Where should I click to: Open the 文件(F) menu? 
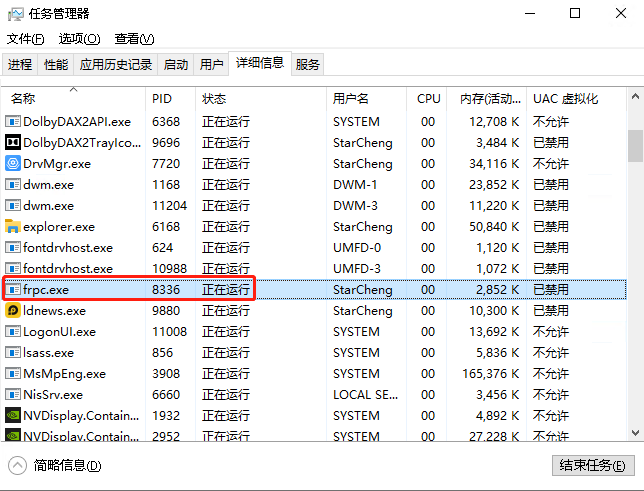25,39
